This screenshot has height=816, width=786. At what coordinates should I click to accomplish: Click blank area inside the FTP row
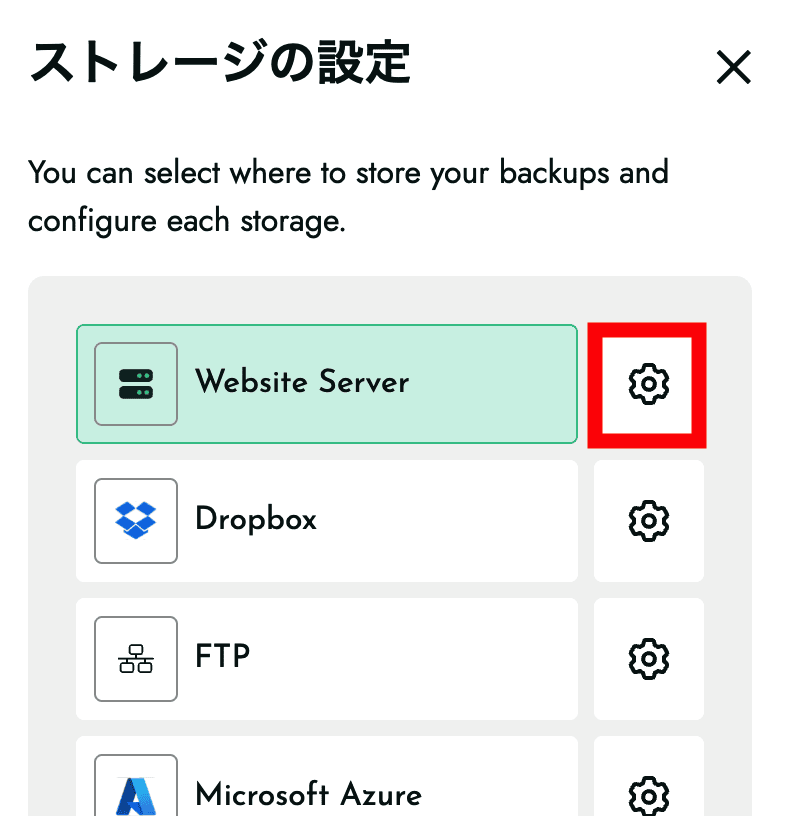(420, 659)
